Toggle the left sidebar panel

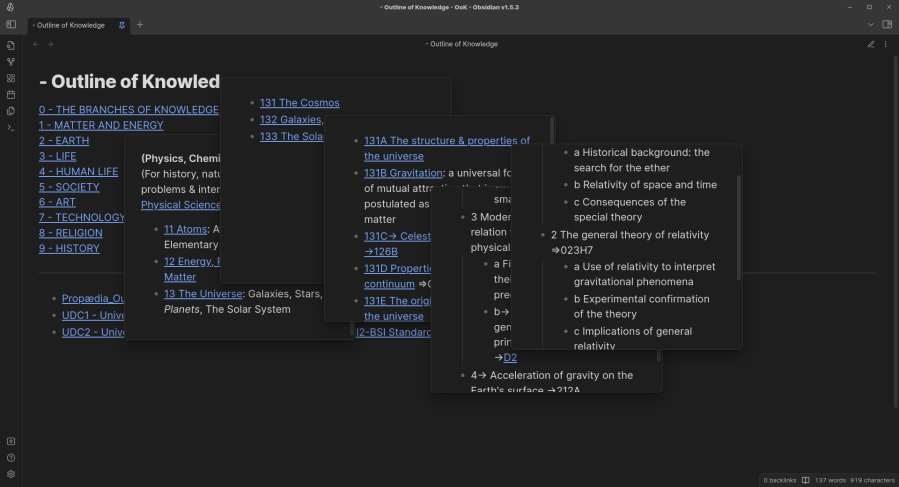[11, 24]
